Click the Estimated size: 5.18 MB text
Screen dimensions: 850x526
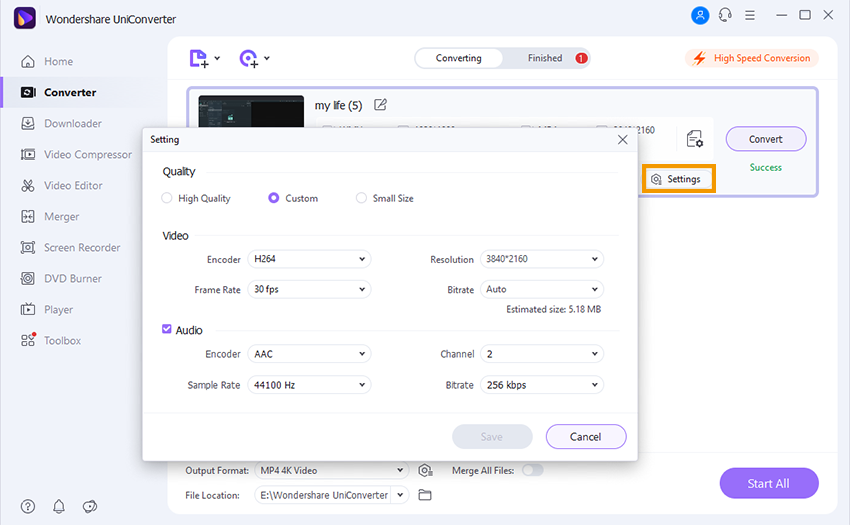pos(553,309)
